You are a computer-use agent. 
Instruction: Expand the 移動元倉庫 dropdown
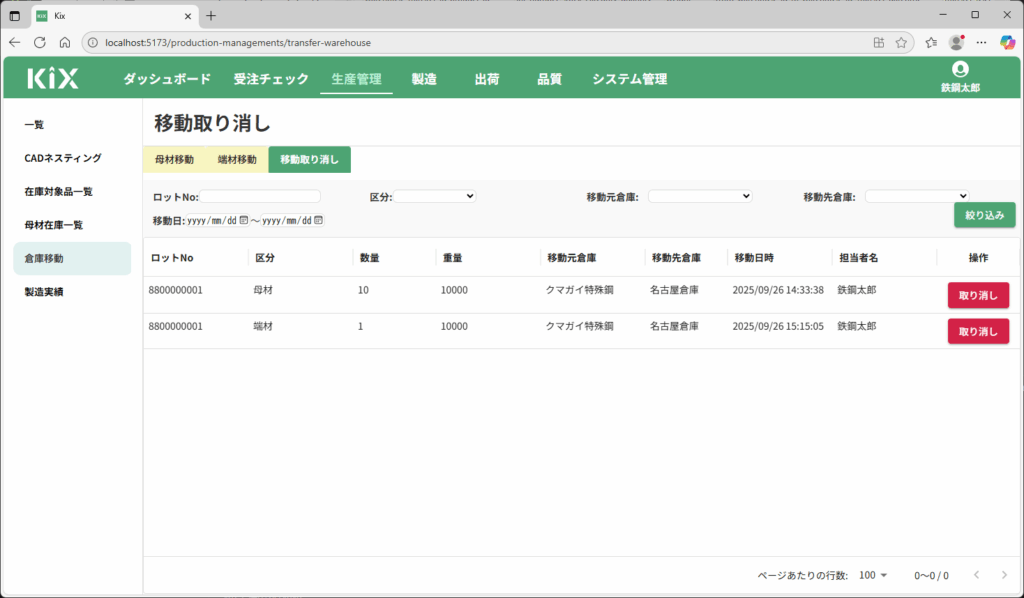pos(699,197)
